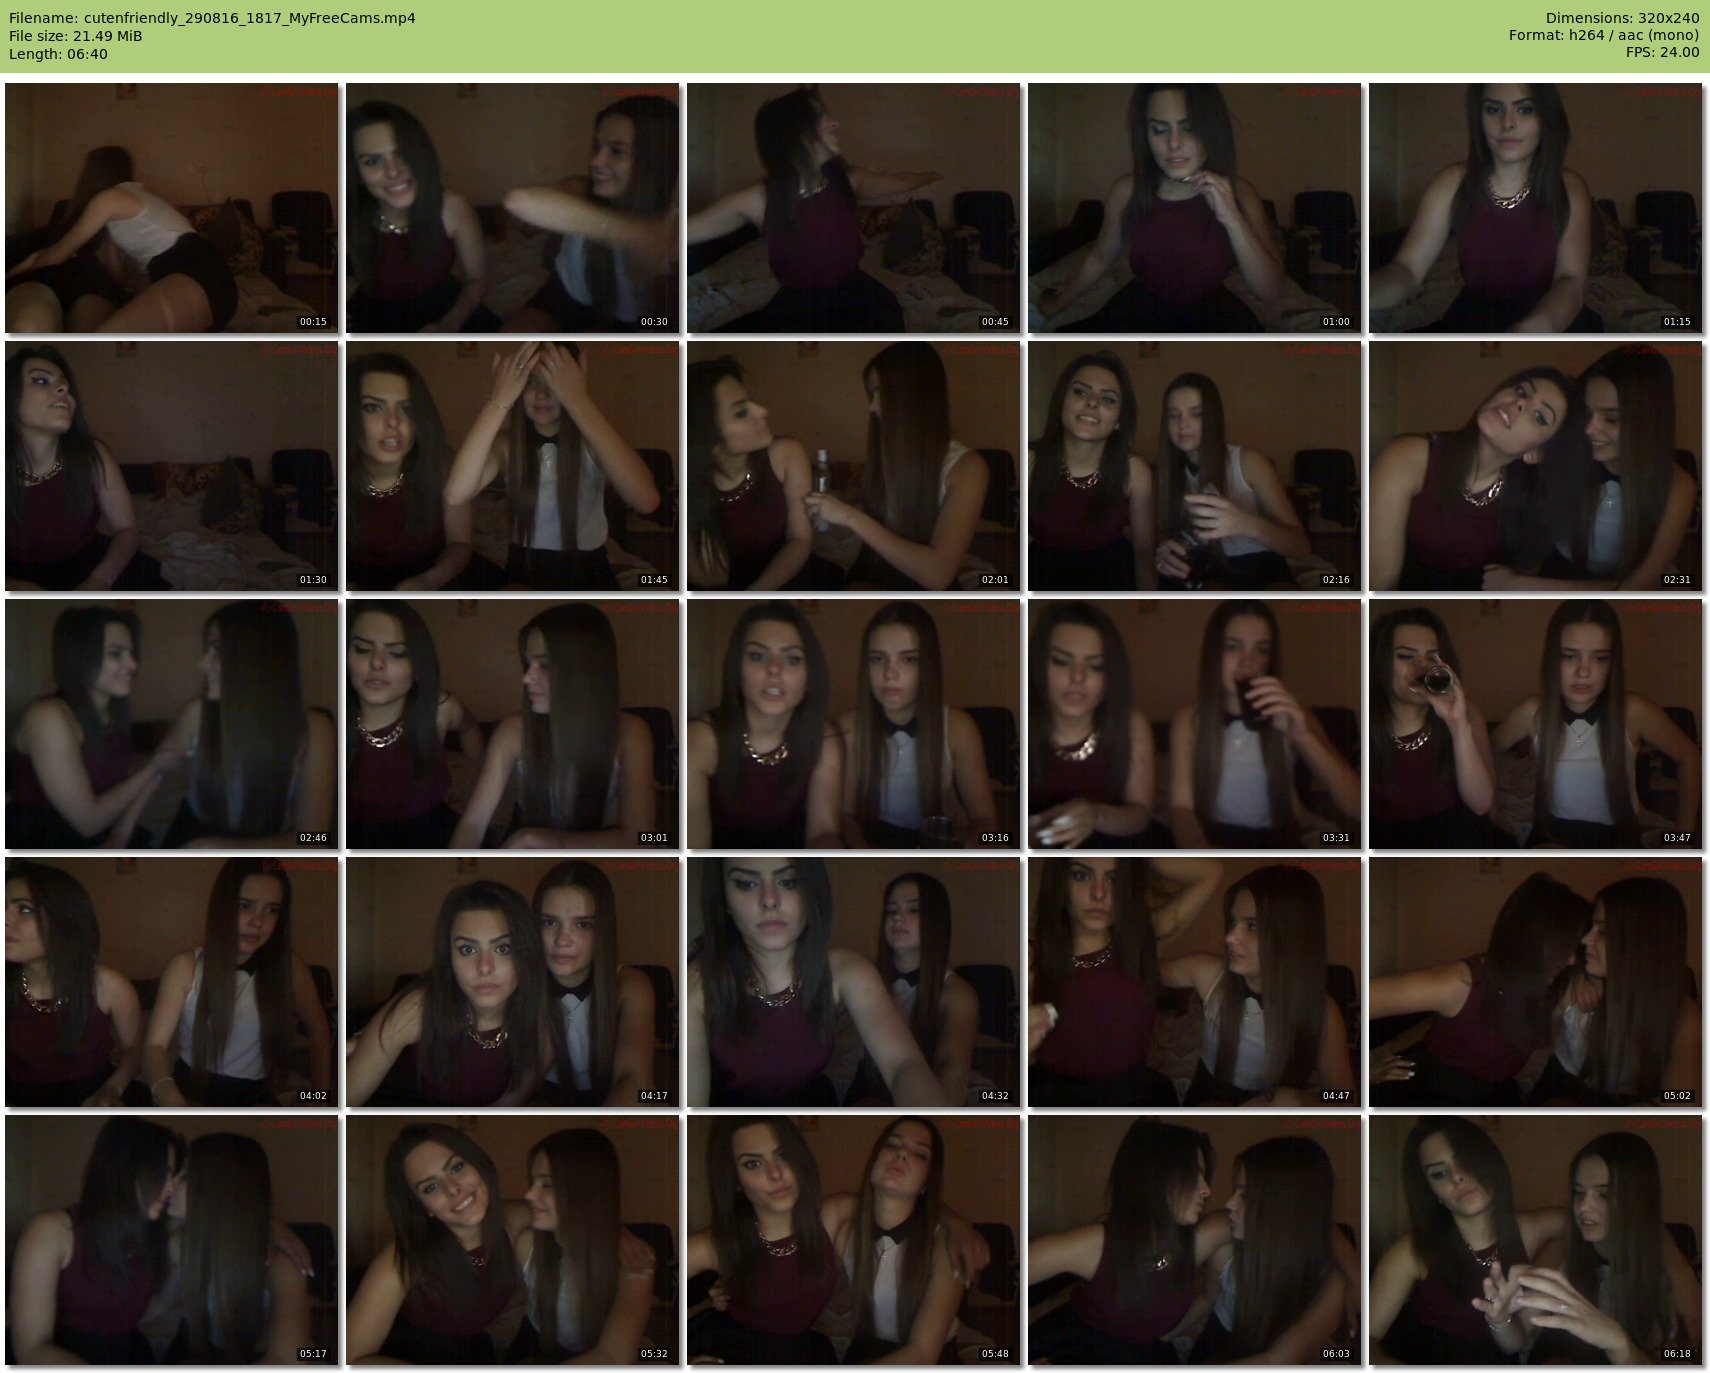Open the thumbnail at 01:00
Viewport: 1710px width, 1373px height.
tap(1194, 208)
